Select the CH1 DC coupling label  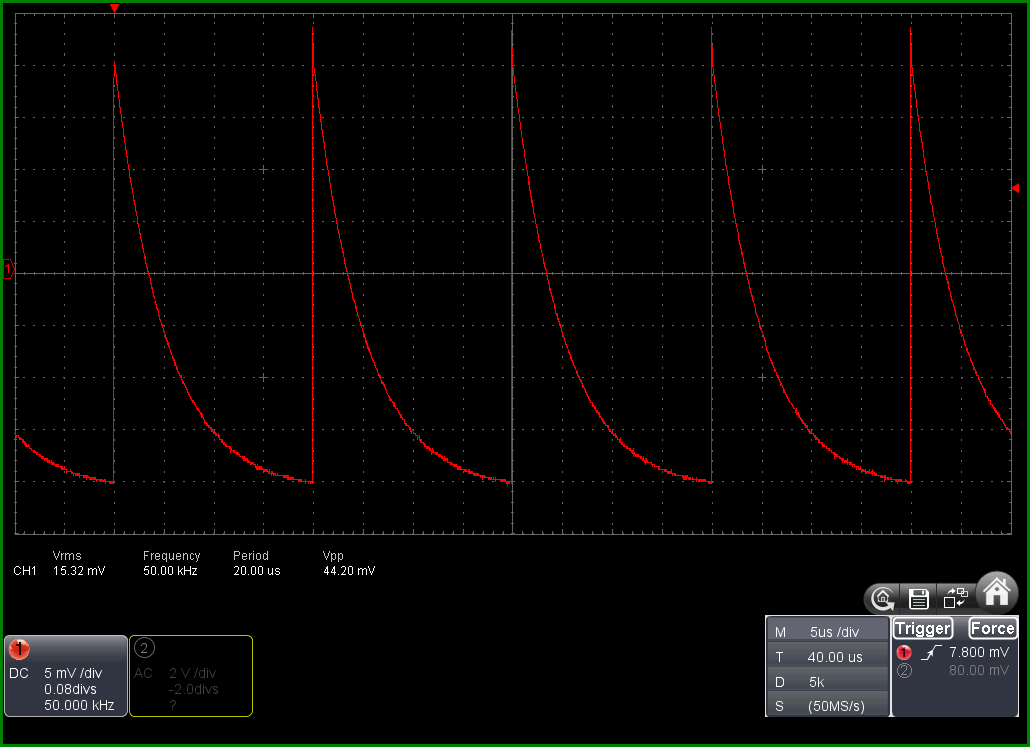pos(19,673)
